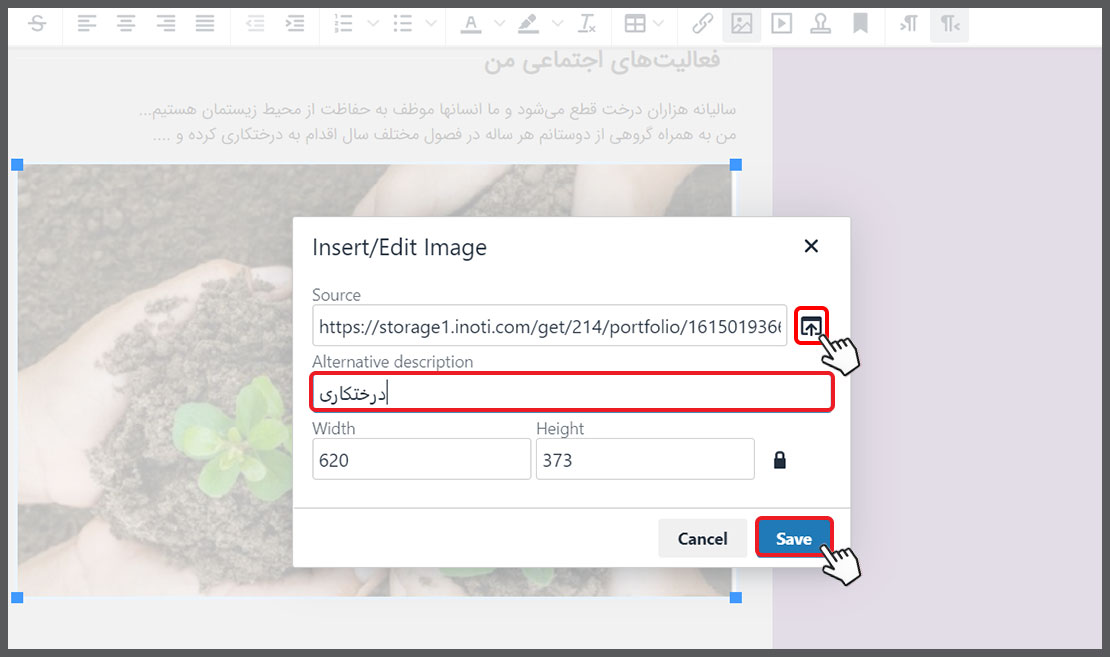The image size is (1110, 657).
Task: Click the clear formatting icon
Action: [587, 24]
